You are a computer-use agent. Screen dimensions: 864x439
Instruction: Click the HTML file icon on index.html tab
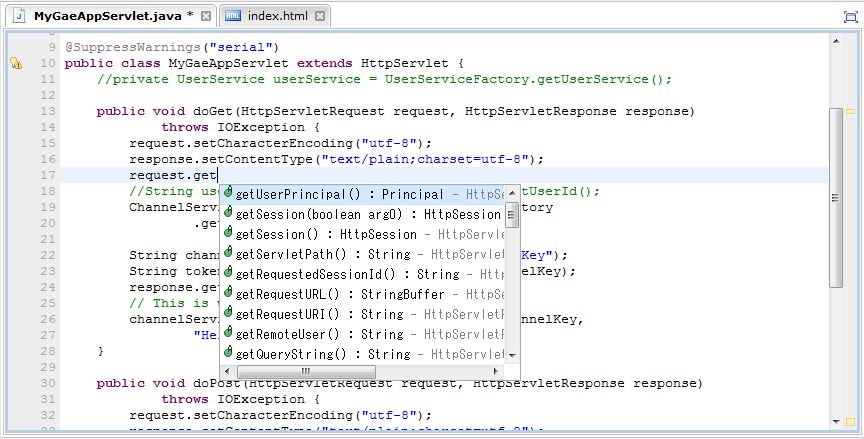click(232, 16)
